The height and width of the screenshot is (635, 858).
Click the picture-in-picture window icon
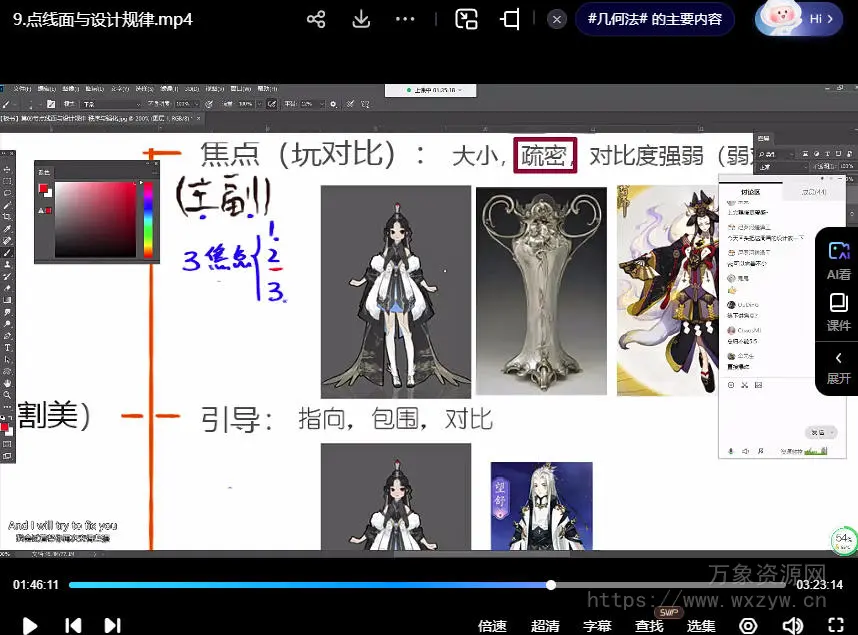pyautogui.click(x=466, y=20)
